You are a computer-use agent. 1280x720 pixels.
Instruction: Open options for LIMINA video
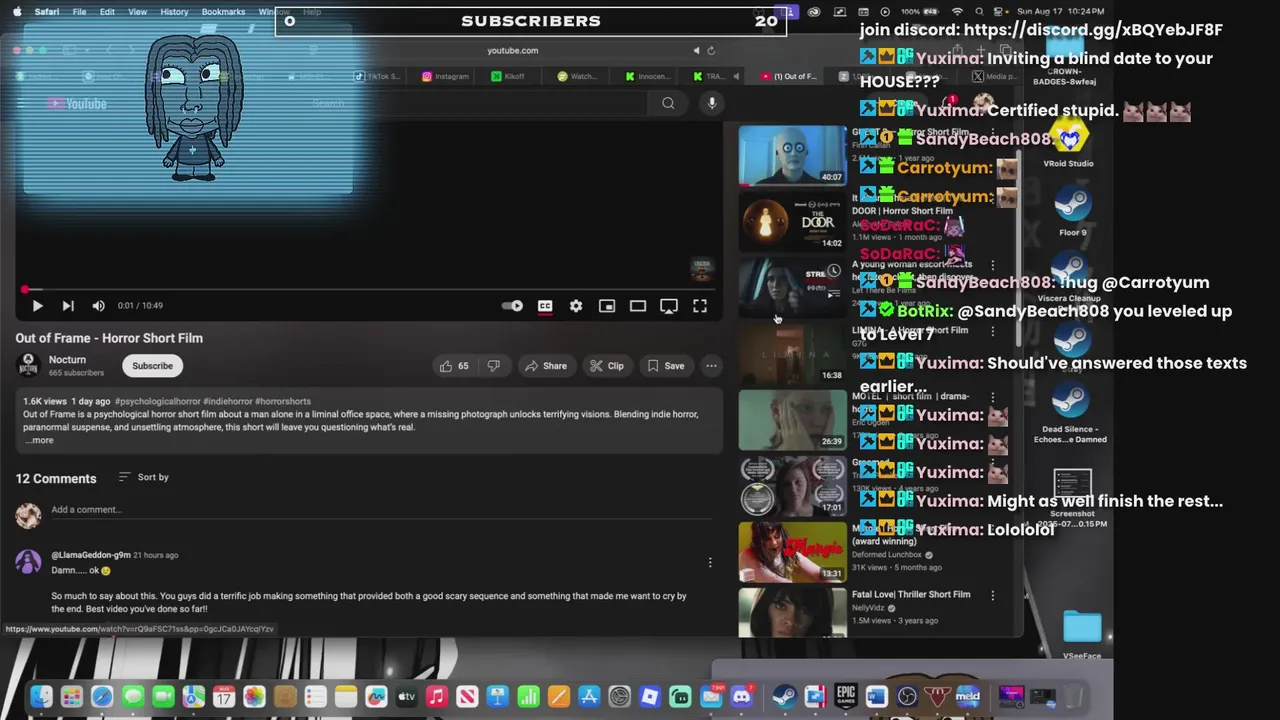coord(992,331)
